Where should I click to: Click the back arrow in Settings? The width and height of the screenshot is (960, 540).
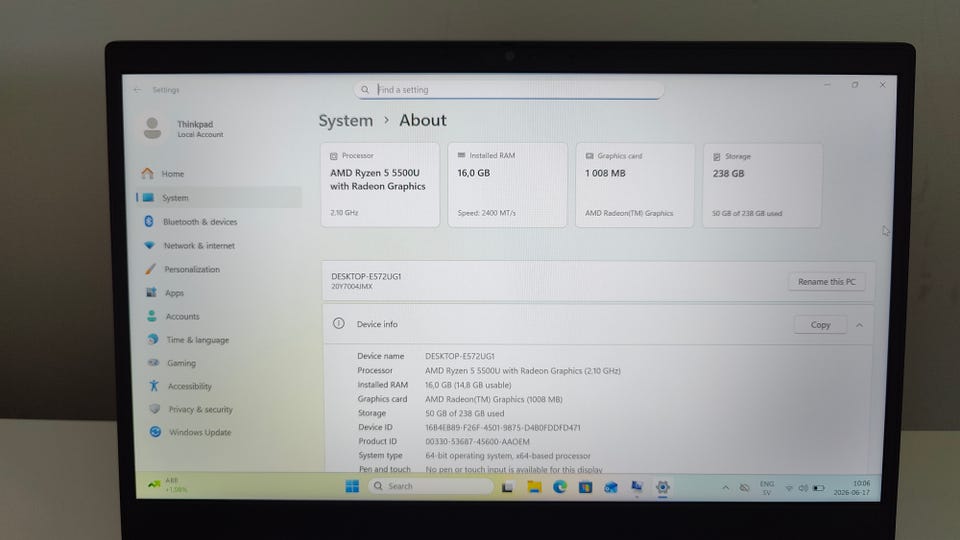[137, 90]
